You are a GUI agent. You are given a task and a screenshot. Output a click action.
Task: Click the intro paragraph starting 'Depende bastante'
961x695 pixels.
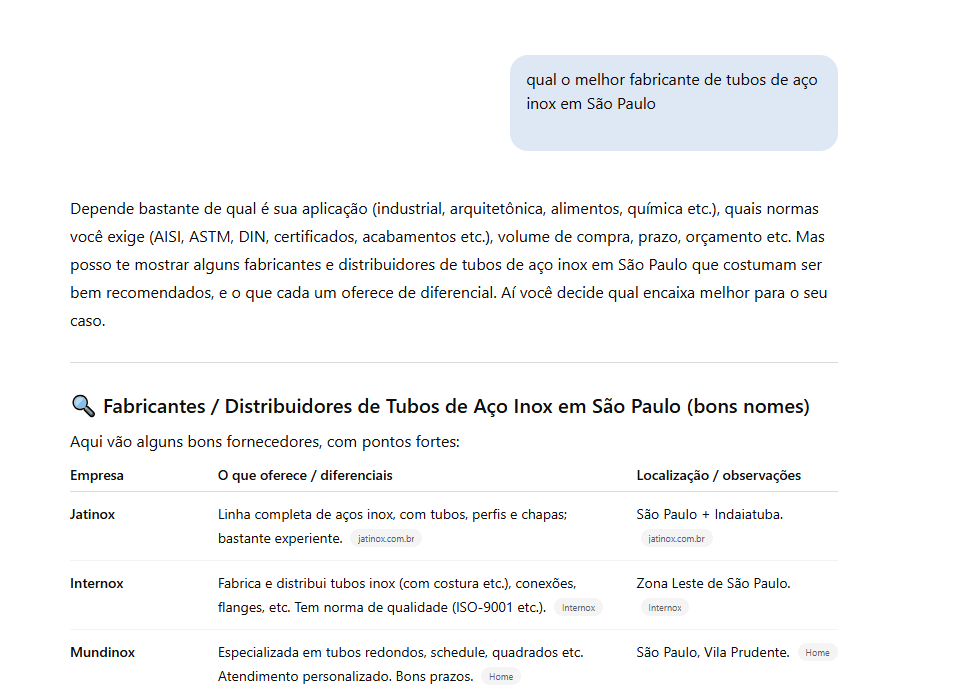(x=450, y=265)
